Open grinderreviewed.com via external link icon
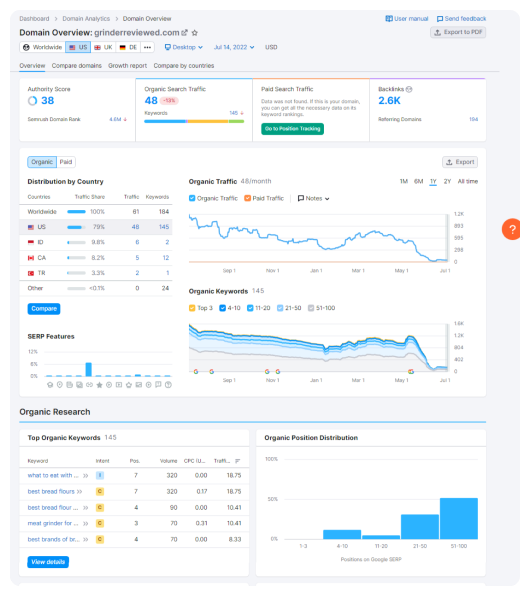Viewport: 530px width, 596px height. pyautogui.click(x=184, y=33)
